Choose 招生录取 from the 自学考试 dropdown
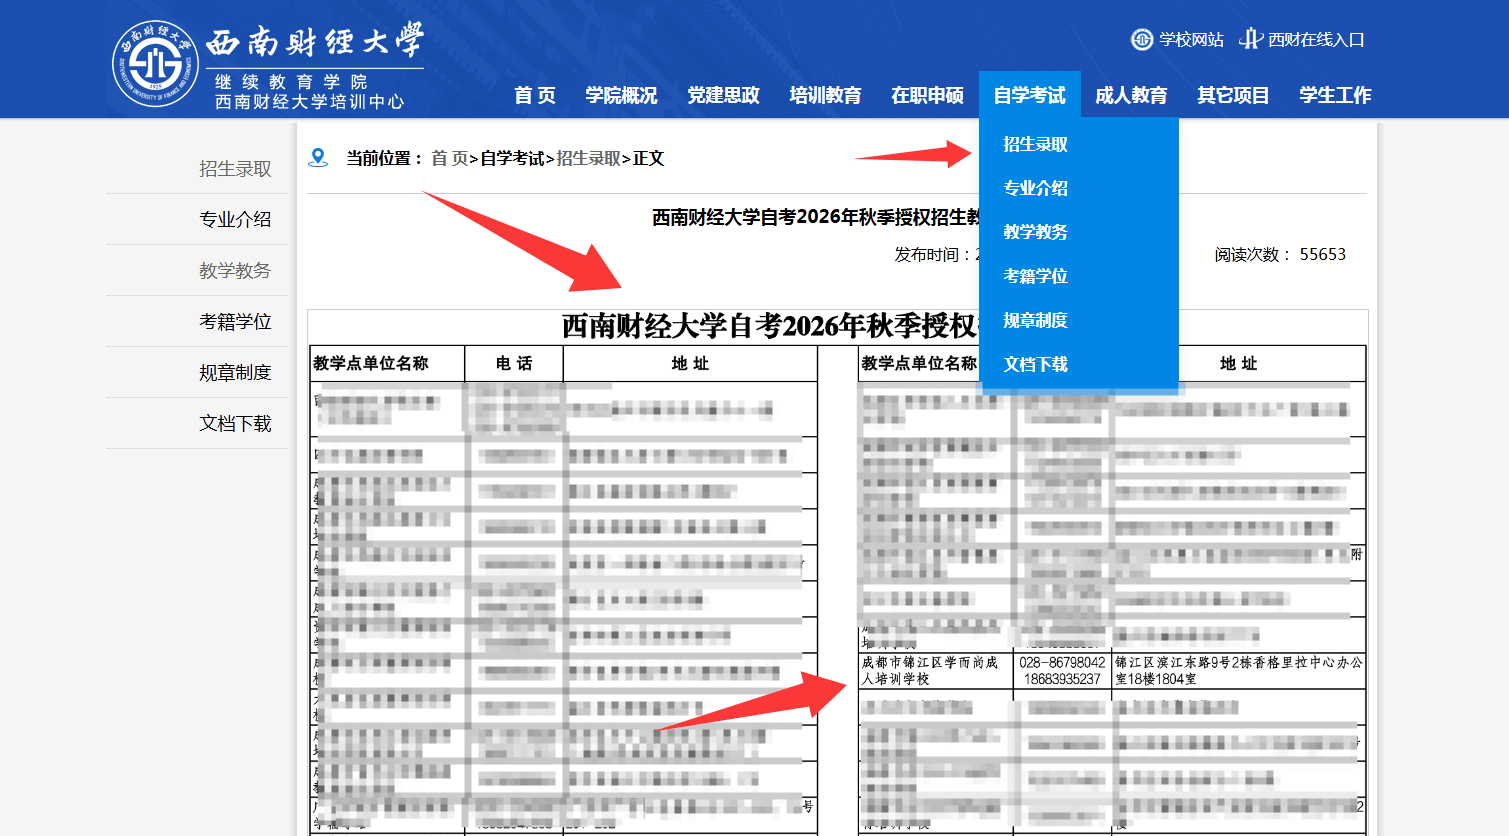1509x836 pixels. (x=1035, y=144)
